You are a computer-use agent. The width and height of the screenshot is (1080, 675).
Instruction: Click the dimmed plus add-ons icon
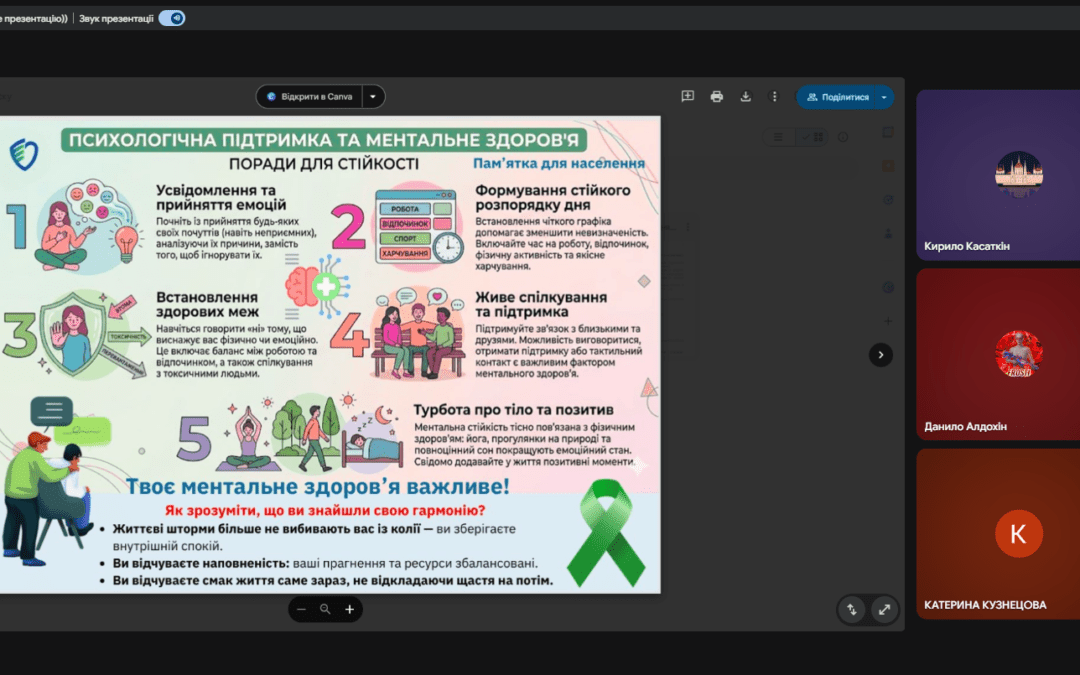pyautogui.click(x=888, y=321)
